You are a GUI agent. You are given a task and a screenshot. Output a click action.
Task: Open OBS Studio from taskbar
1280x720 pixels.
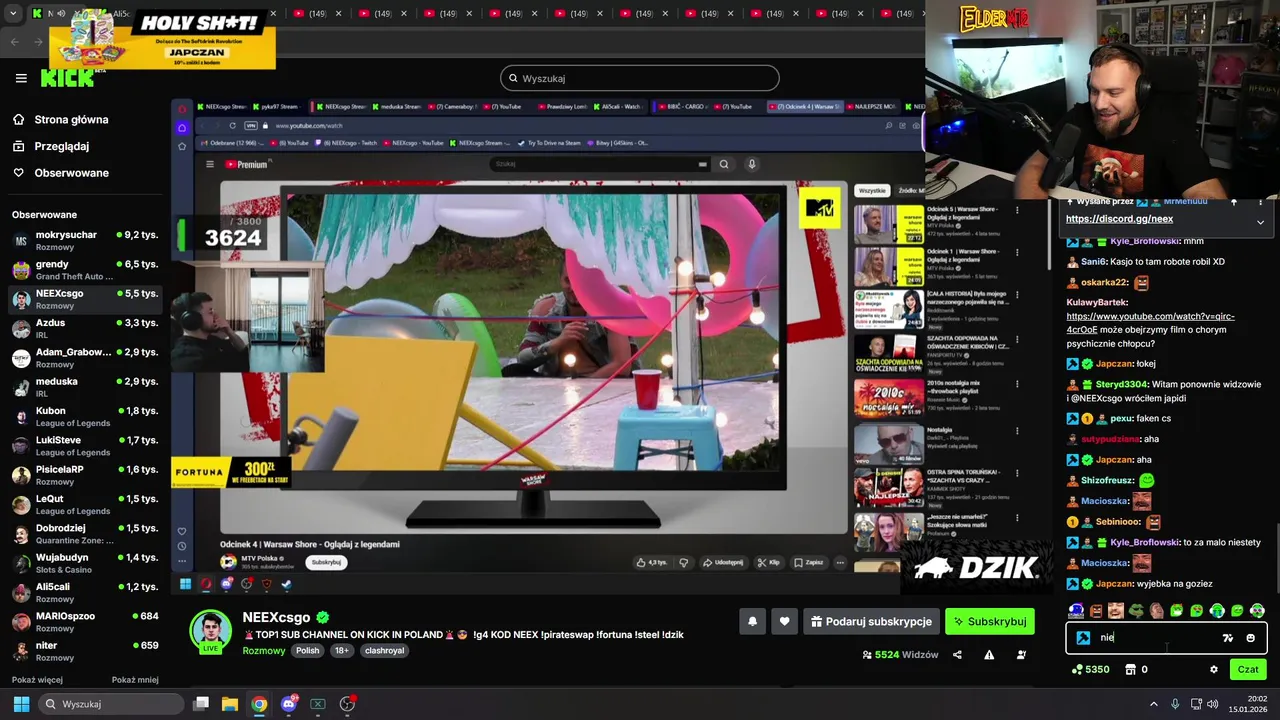tap(347, 704)
